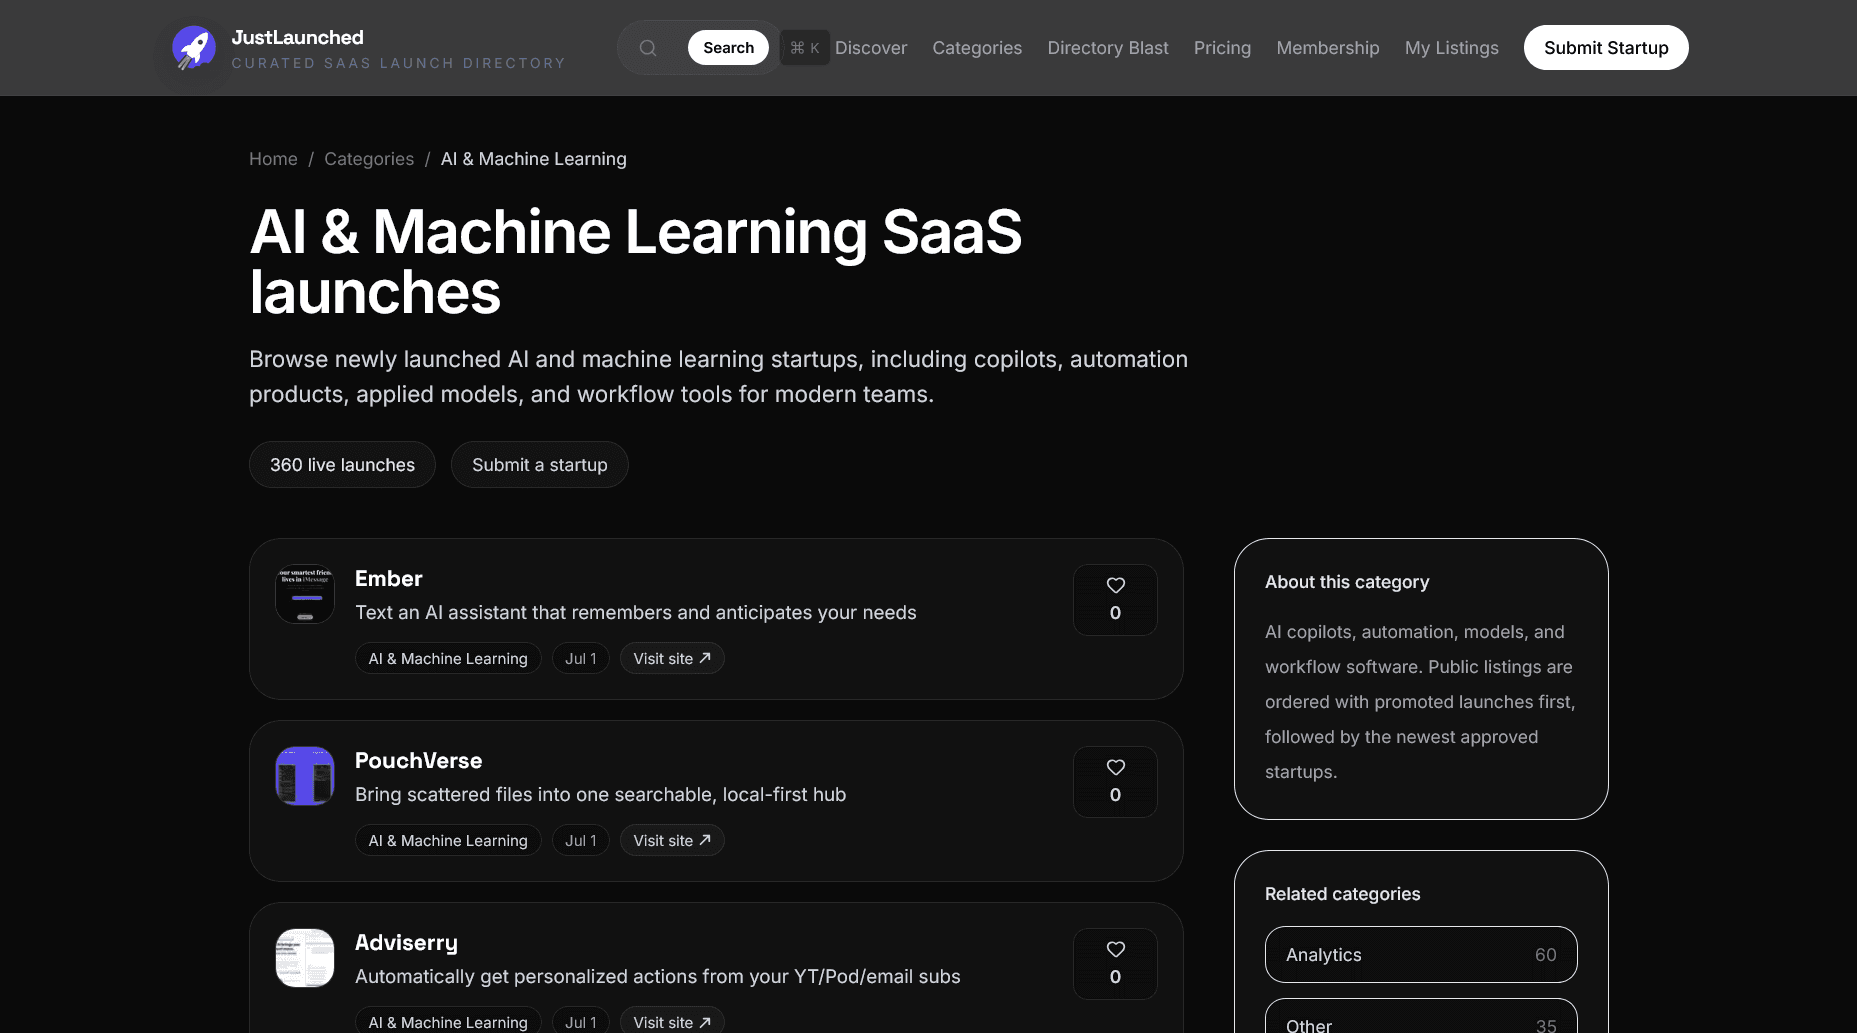
Task: Open the Pricing nav link
Action: coord(1222,48)
